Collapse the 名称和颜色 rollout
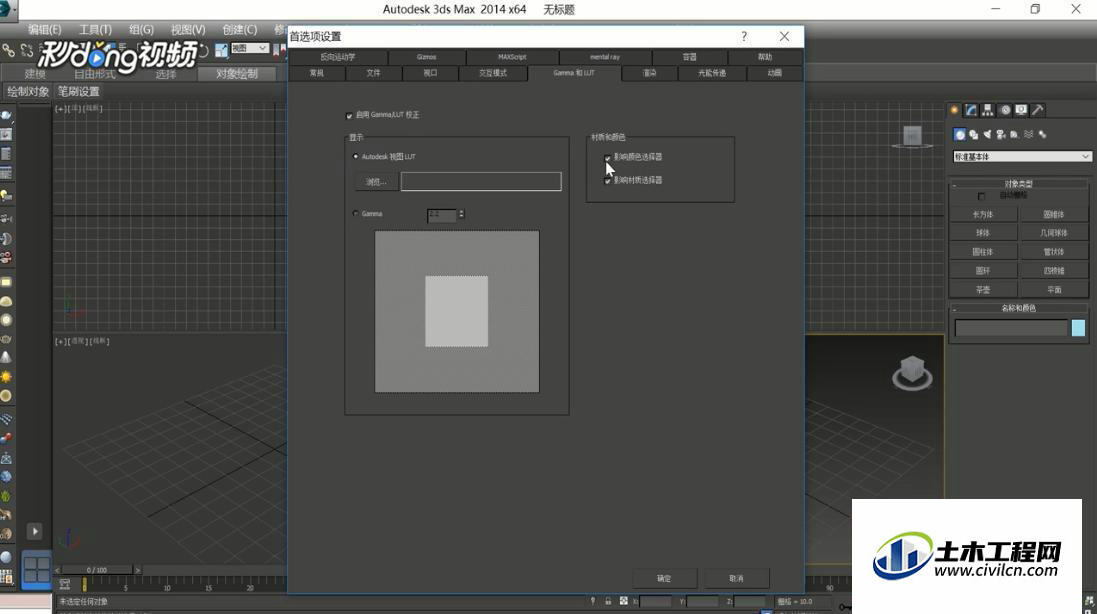Viewport: 1097px width, 614px height. (x=1019, y=308)
